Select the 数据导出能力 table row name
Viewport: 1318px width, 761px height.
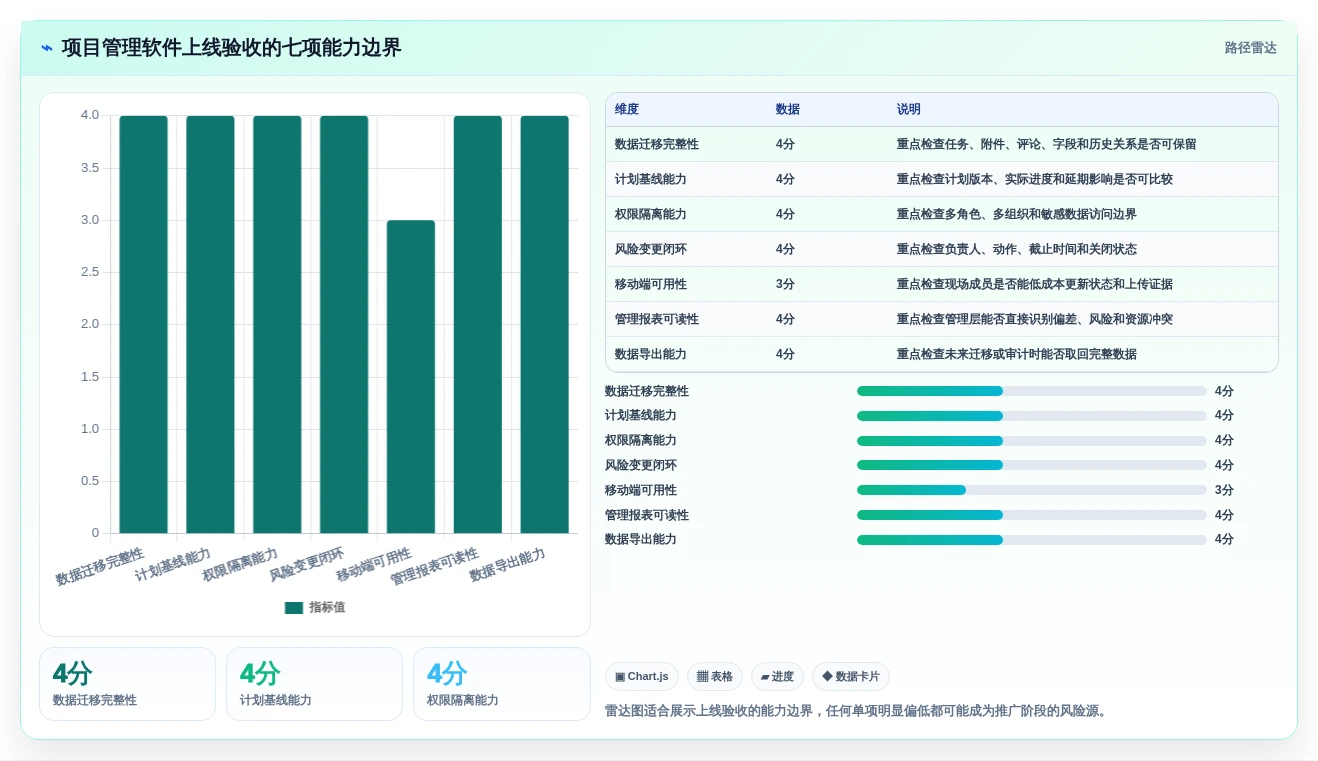651,354
